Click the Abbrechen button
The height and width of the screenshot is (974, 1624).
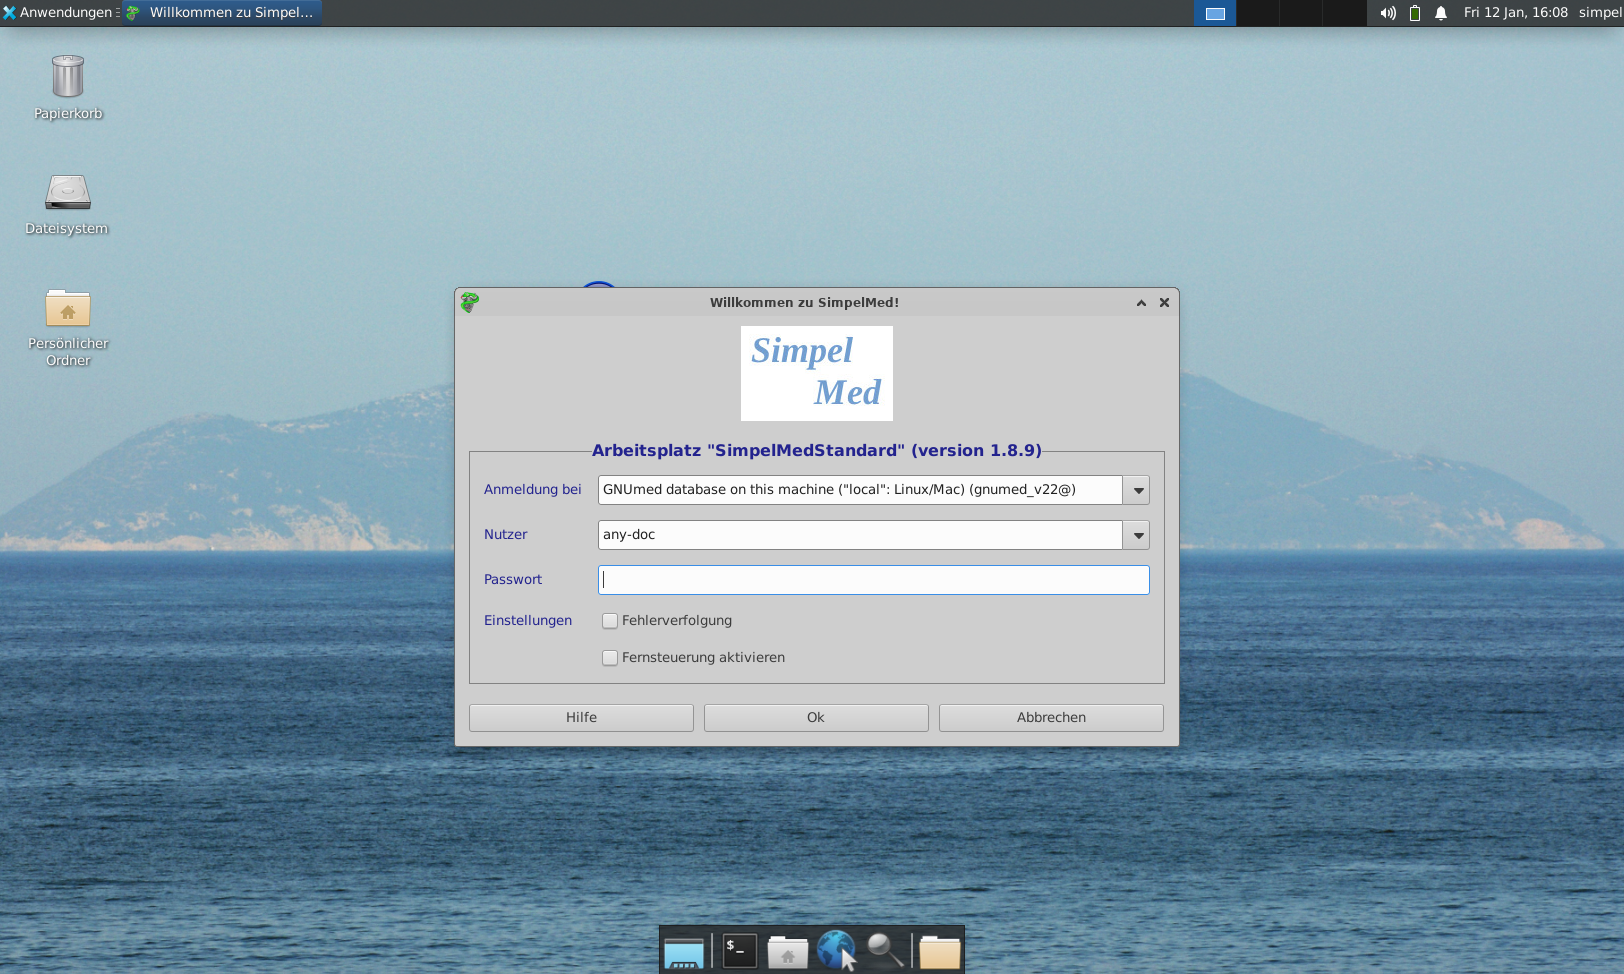(1051, 718)
